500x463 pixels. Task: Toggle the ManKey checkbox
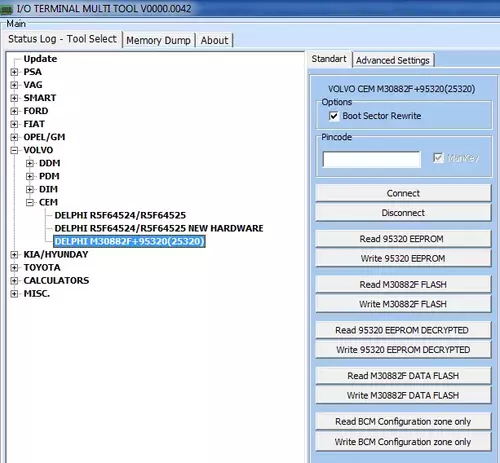click(438, 158)
